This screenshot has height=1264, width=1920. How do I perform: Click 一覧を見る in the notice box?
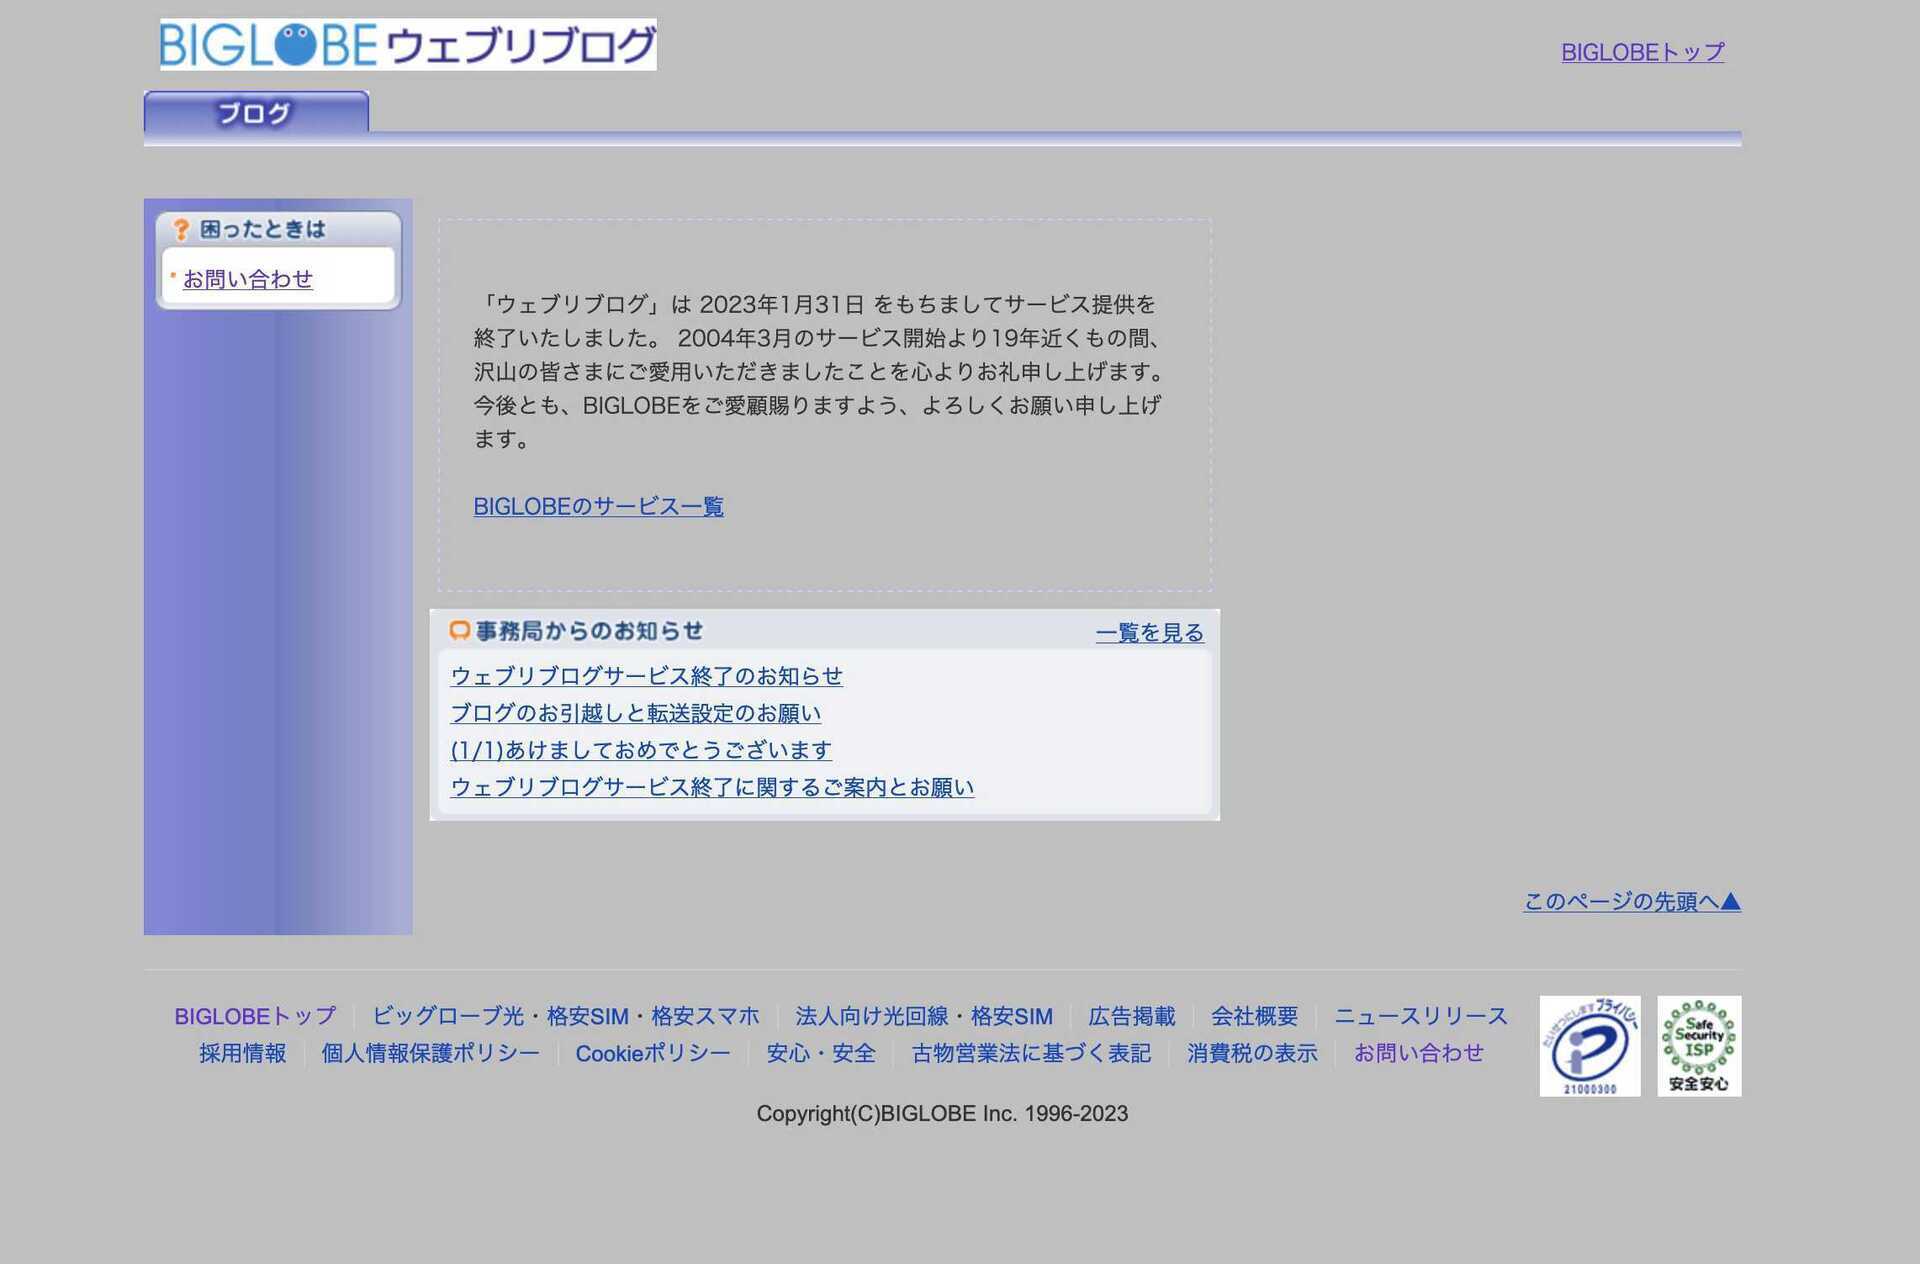1149,633
